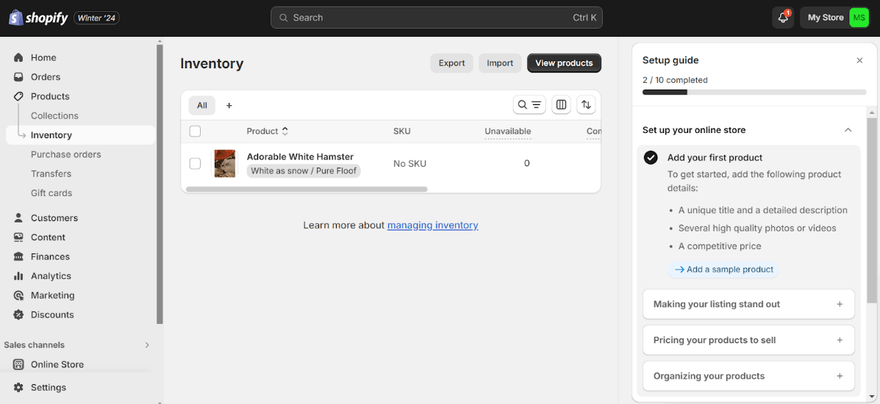Click the unavailable quantity 0 cell

point(526,163)
